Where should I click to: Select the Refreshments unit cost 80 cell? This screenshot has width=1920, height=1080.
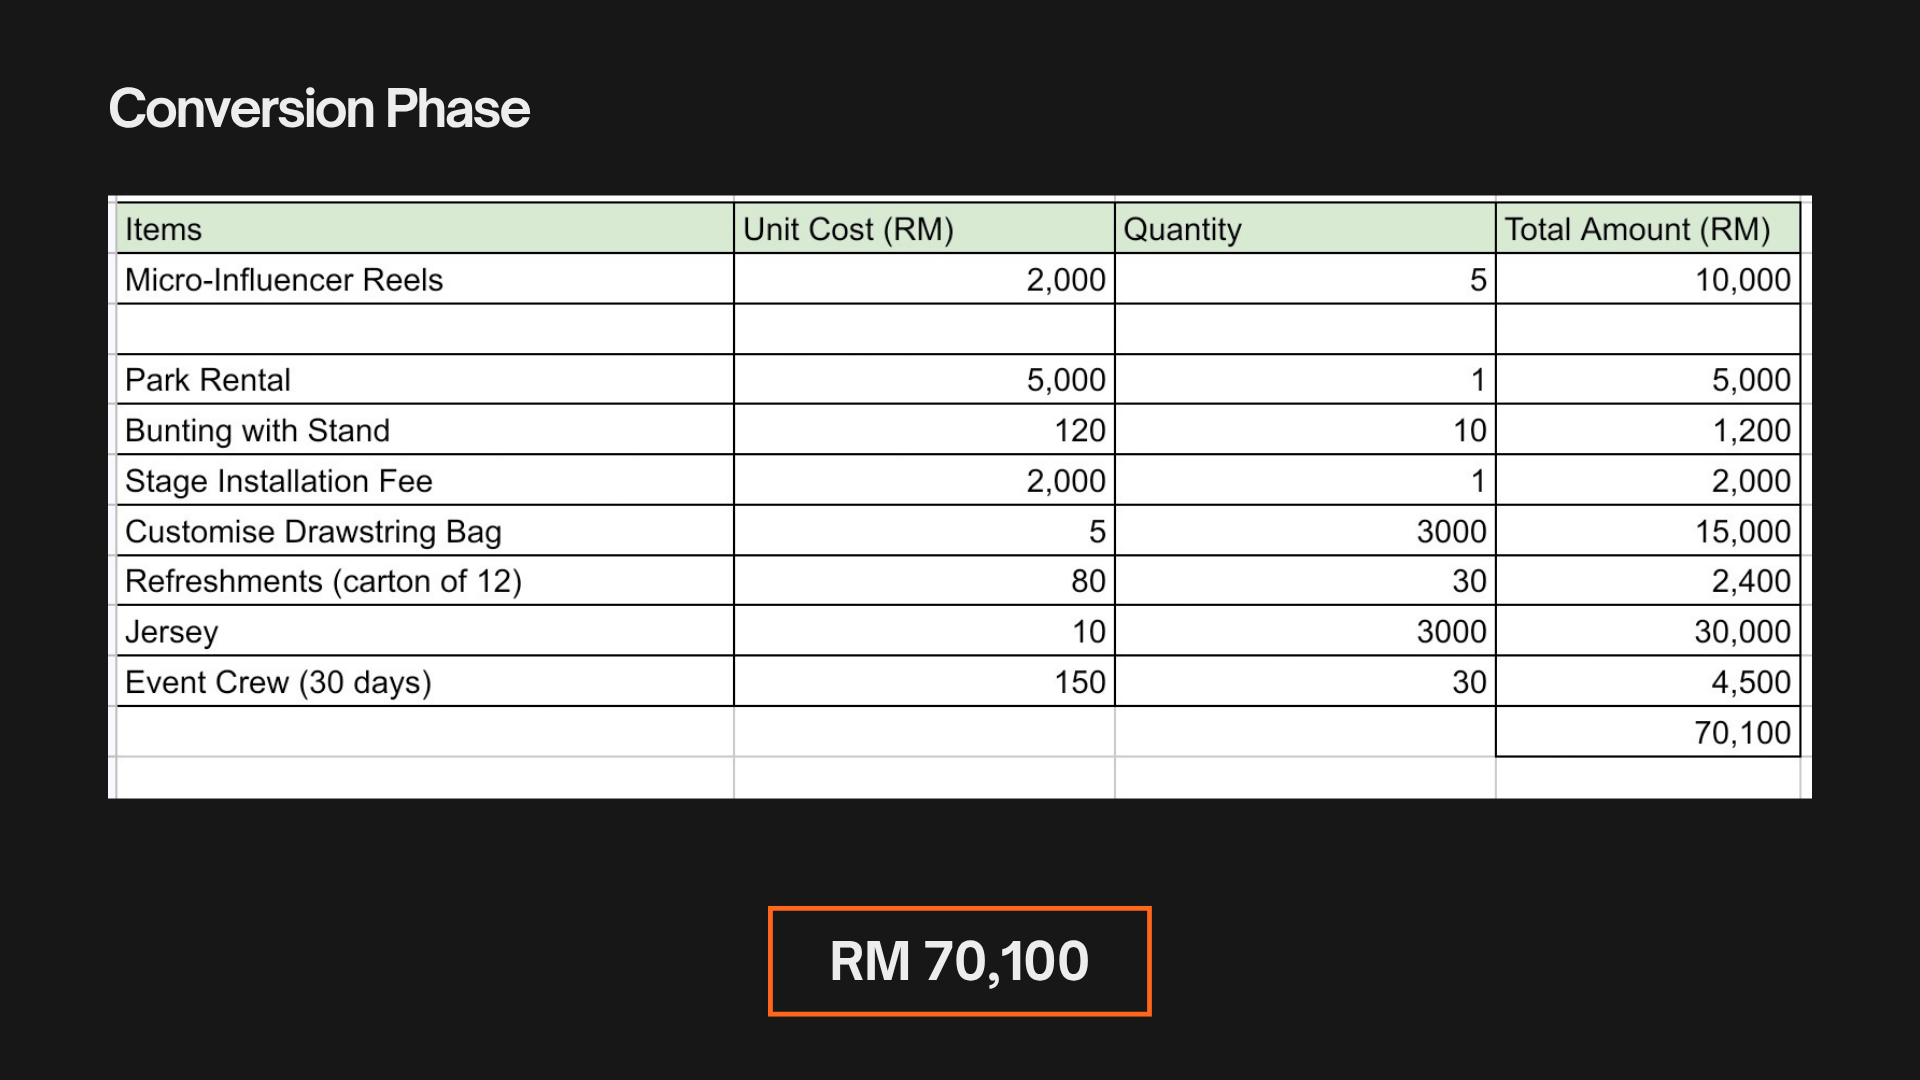click(x=924, y=580)
